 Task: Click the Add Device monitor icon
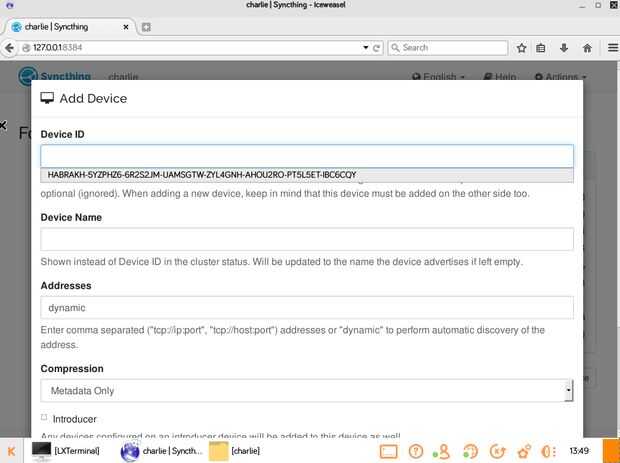(47, 98)
